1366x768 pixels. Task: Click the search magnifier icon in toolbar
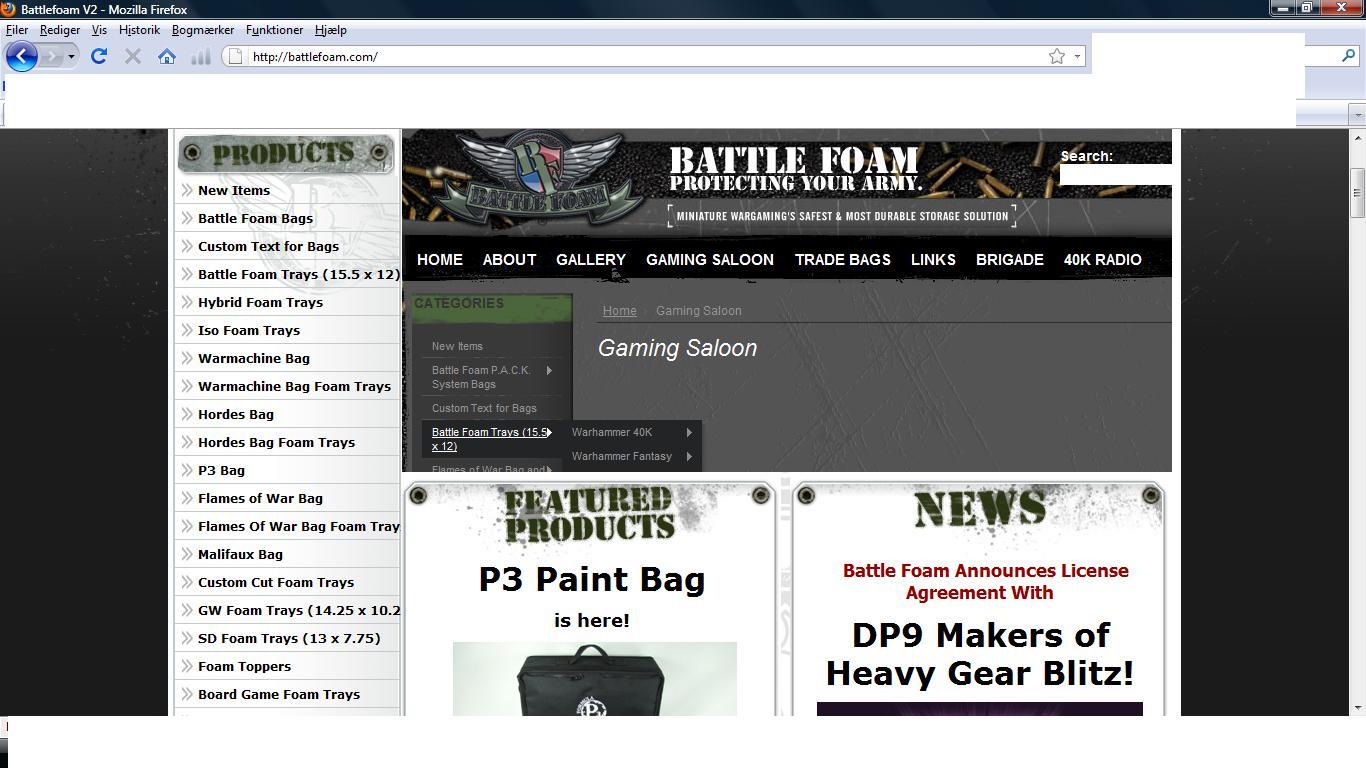tap(1348, 56)
